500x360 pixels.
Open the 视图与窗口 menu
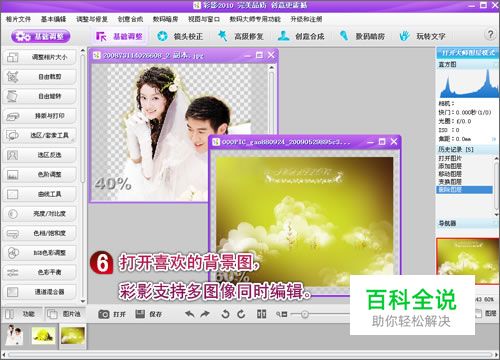tap(204, 19)
